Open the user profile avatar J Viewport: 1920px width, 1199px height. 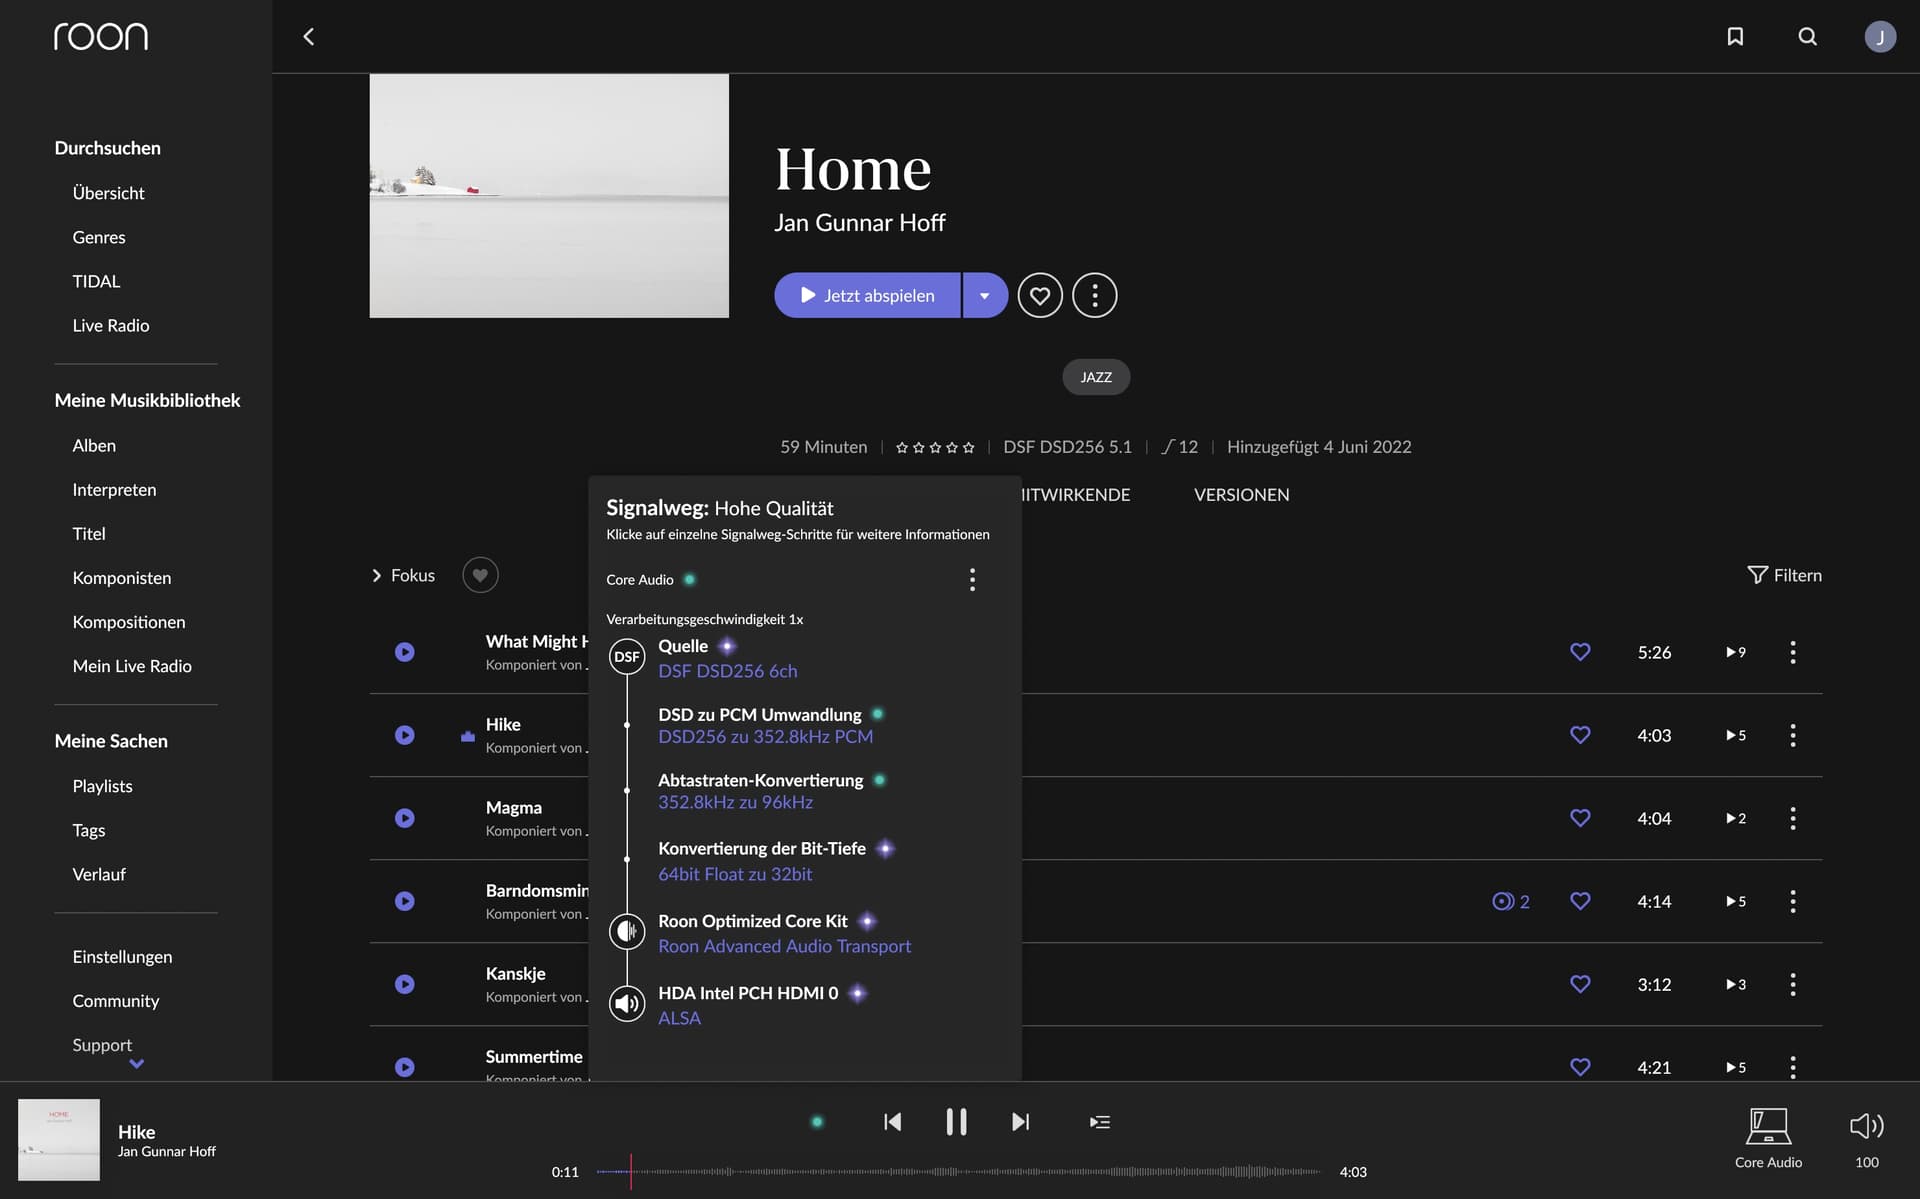[x=1880, y=37]
